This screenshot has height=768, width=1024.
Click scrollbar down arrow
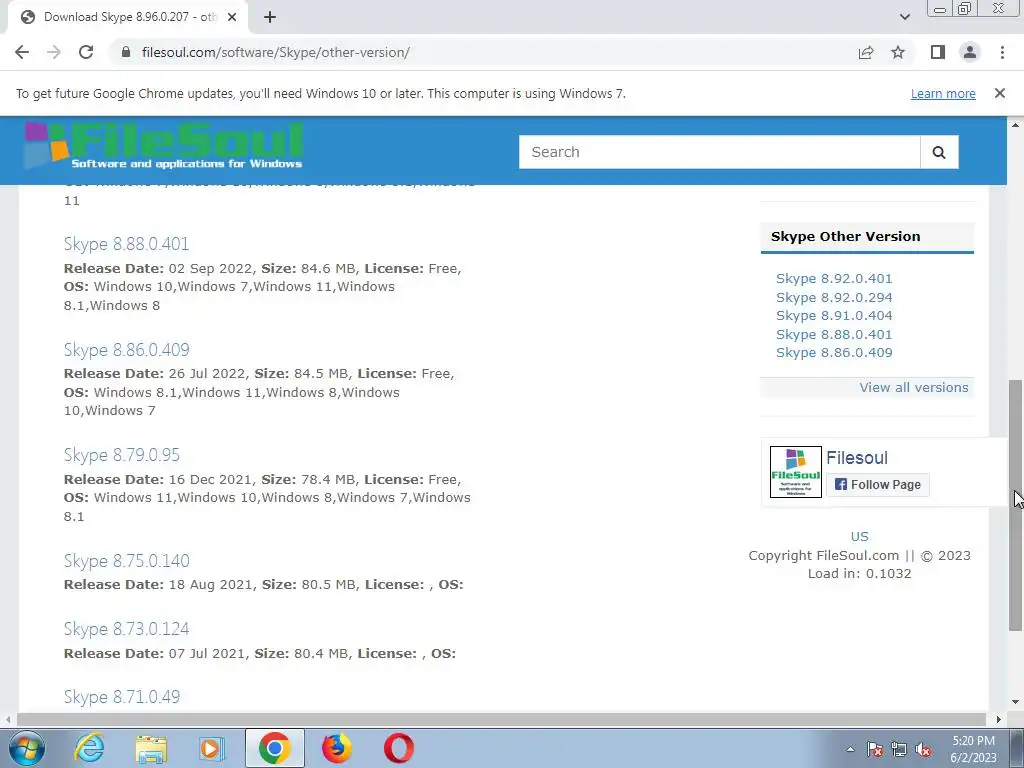pos(1016,702)
